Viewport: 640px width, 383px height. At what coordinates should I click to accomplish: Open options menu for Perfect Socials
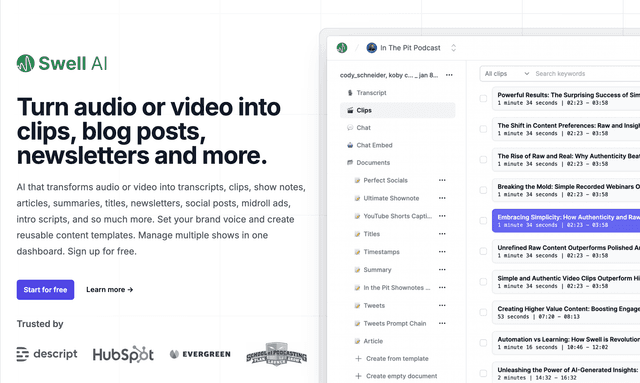coord(442,180)
